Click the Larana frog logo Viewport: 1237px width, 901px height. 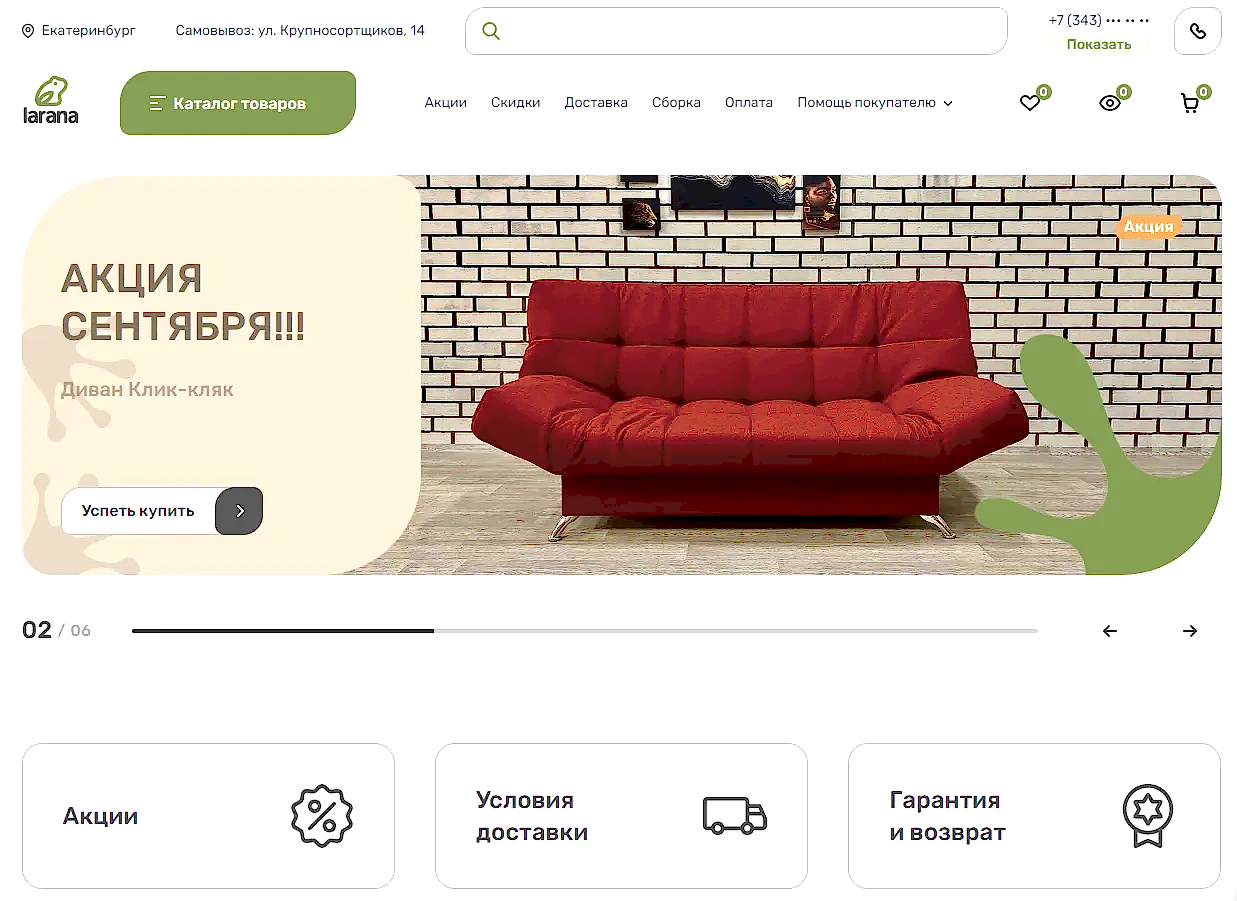pyautogui.click(x=50, y=101)
